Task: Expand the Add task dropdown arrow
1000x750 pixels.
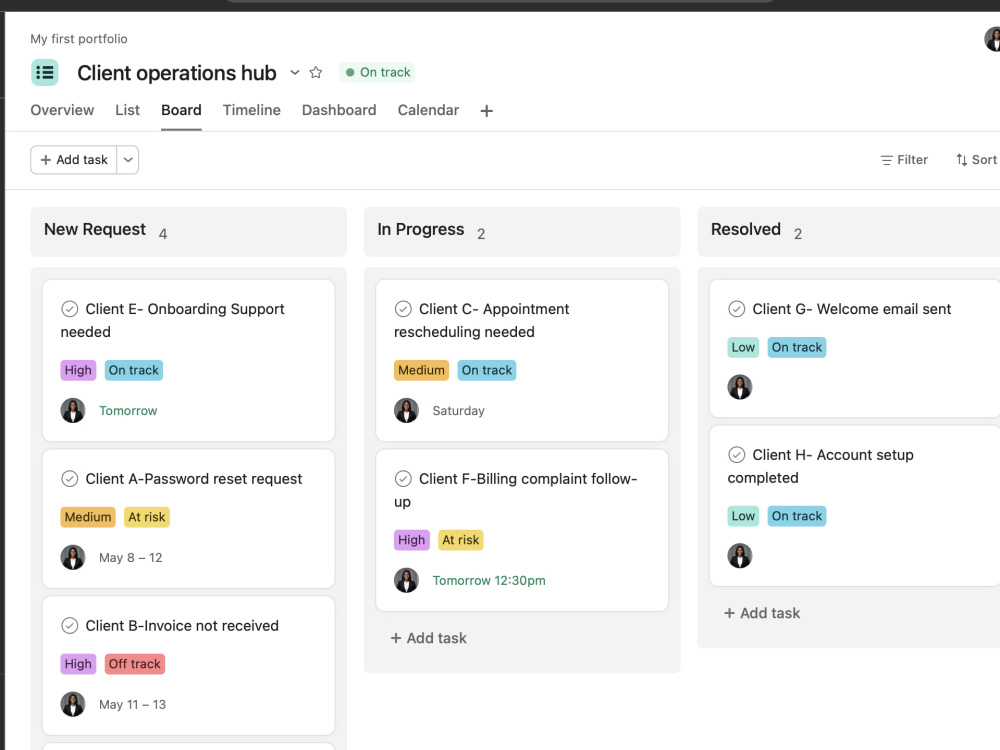Action: pyautogui.click(x=128, y=160)
